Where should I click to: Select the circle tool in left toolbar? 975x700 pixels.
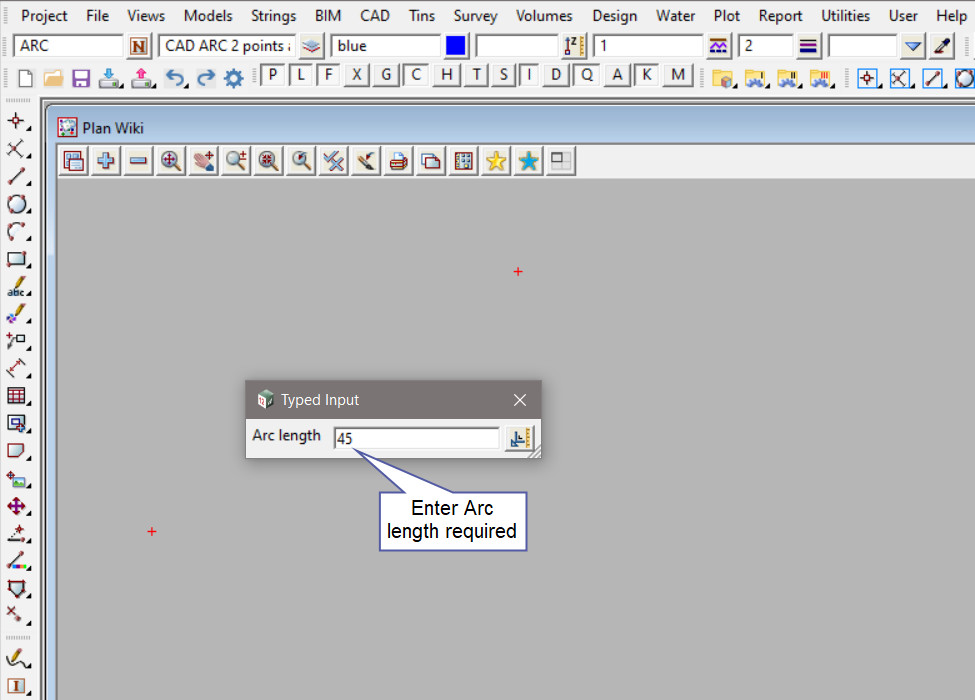[x=16, y=204]
